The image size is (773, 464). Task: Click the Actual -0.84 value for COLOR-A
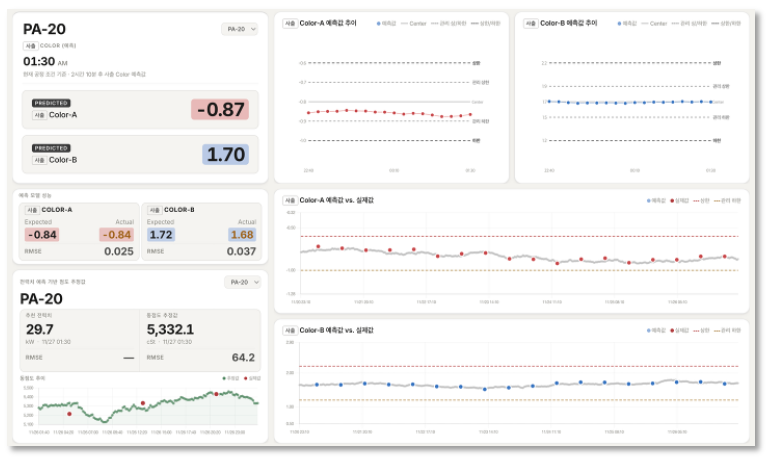117,235
